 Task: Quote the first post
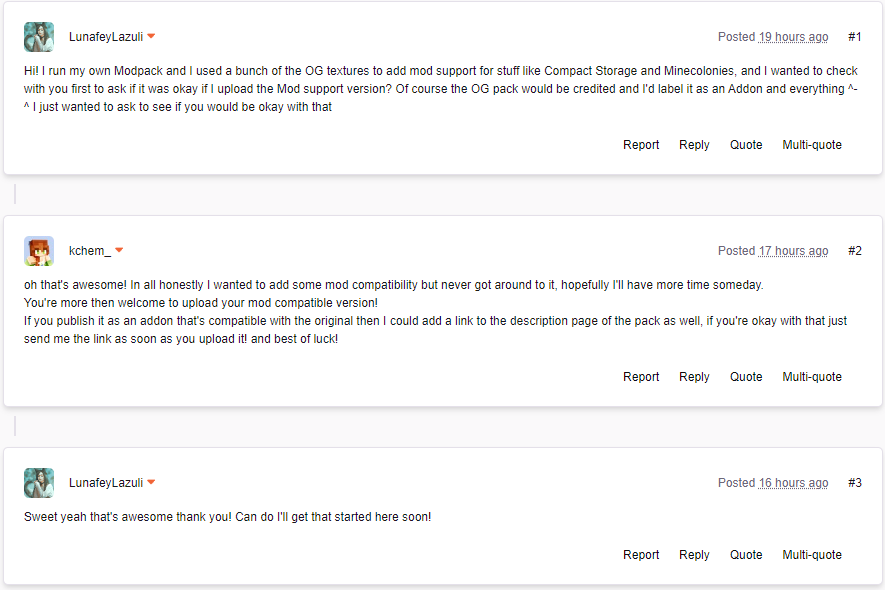[746, 145]
